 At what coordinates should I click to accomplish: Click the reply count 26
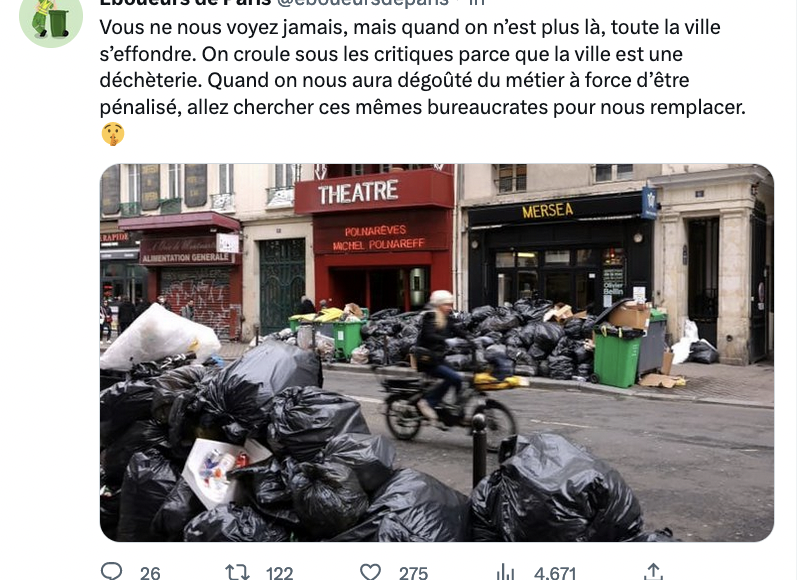pos(150,573)
